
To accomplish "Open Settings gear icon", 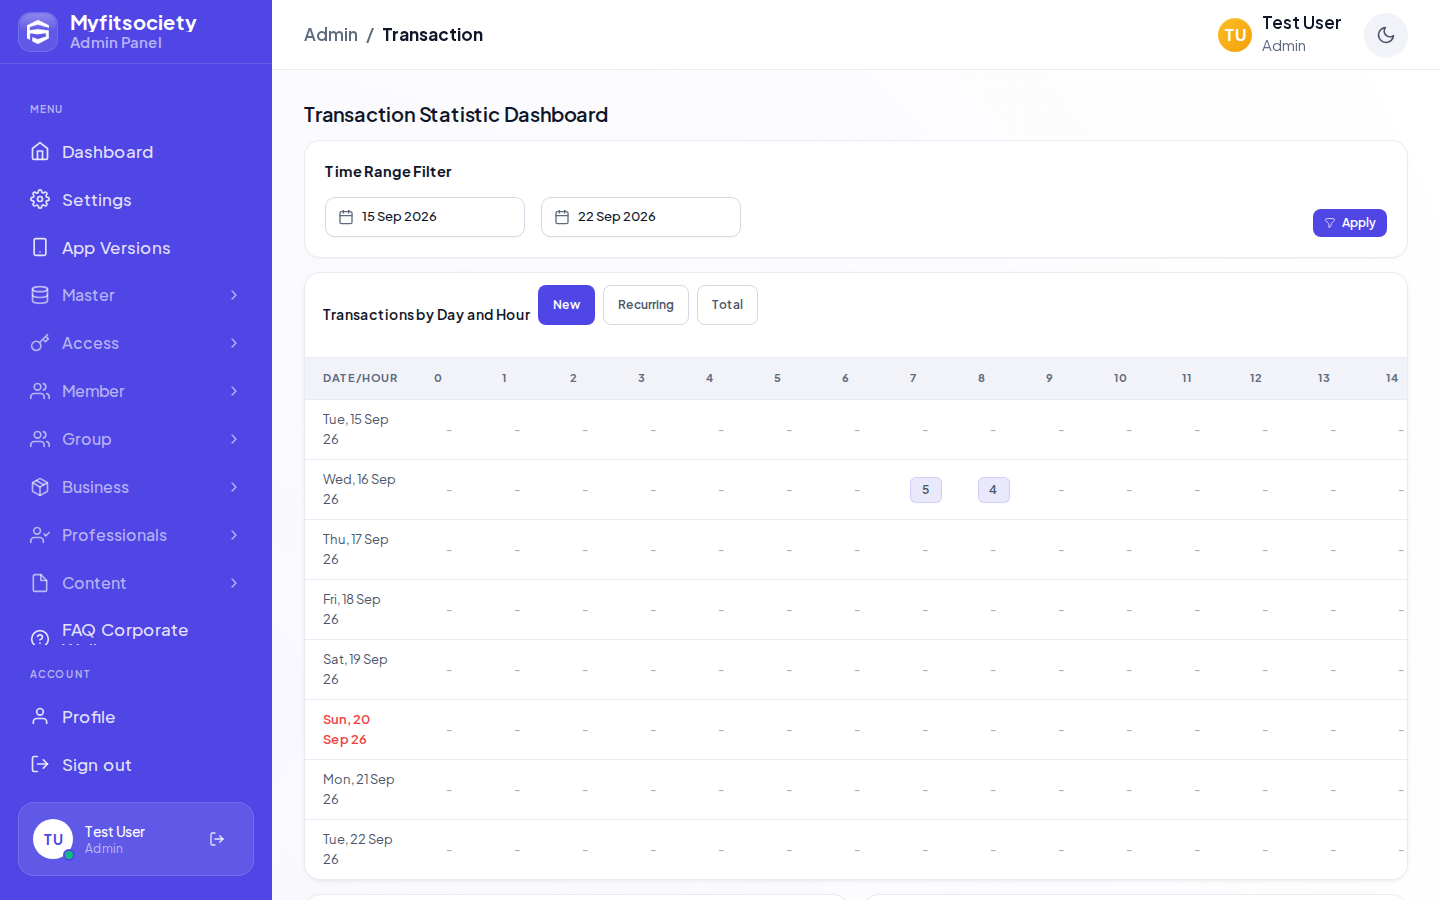I will pyautogui.click(x=40, y=199).
